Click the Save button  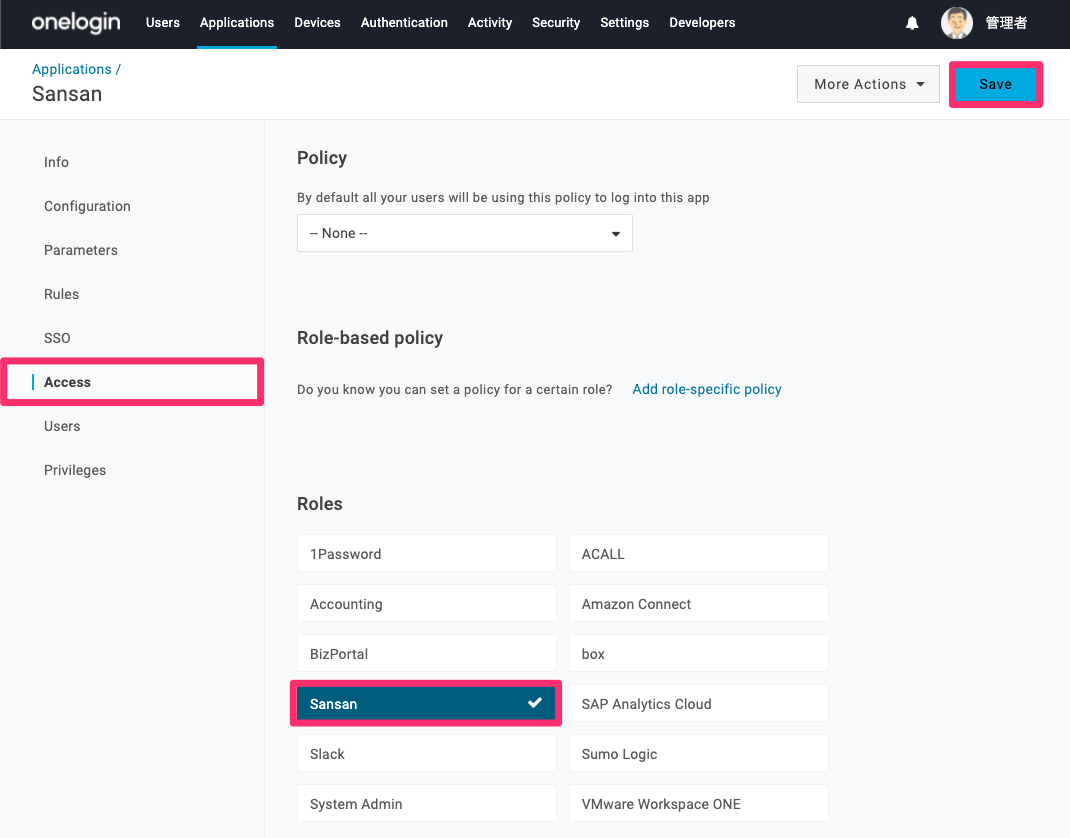coord(996,84)
